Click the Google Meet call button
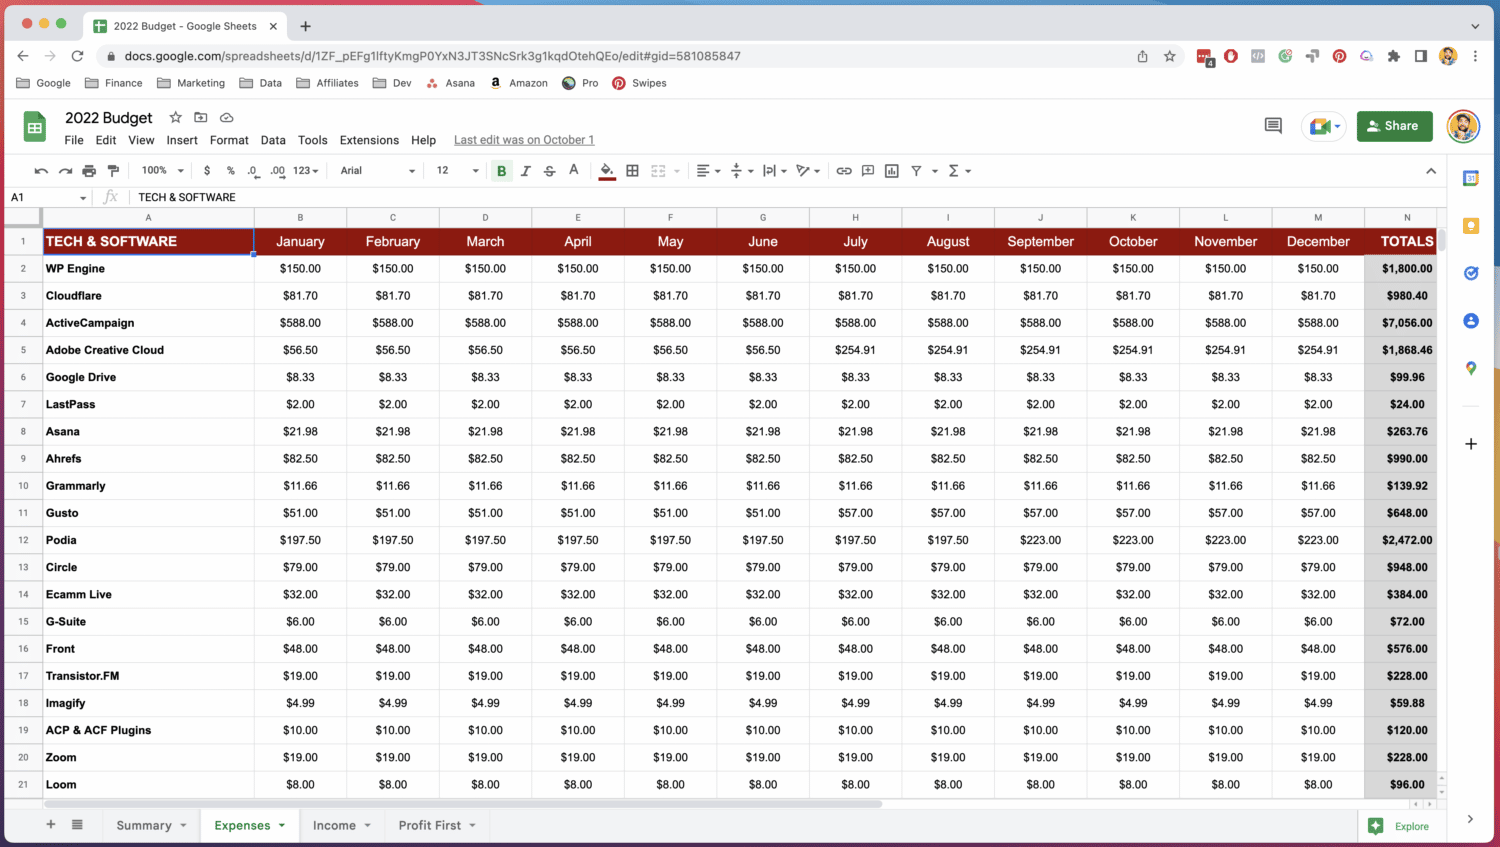The image size is (1500, 847). [1325, 126]
